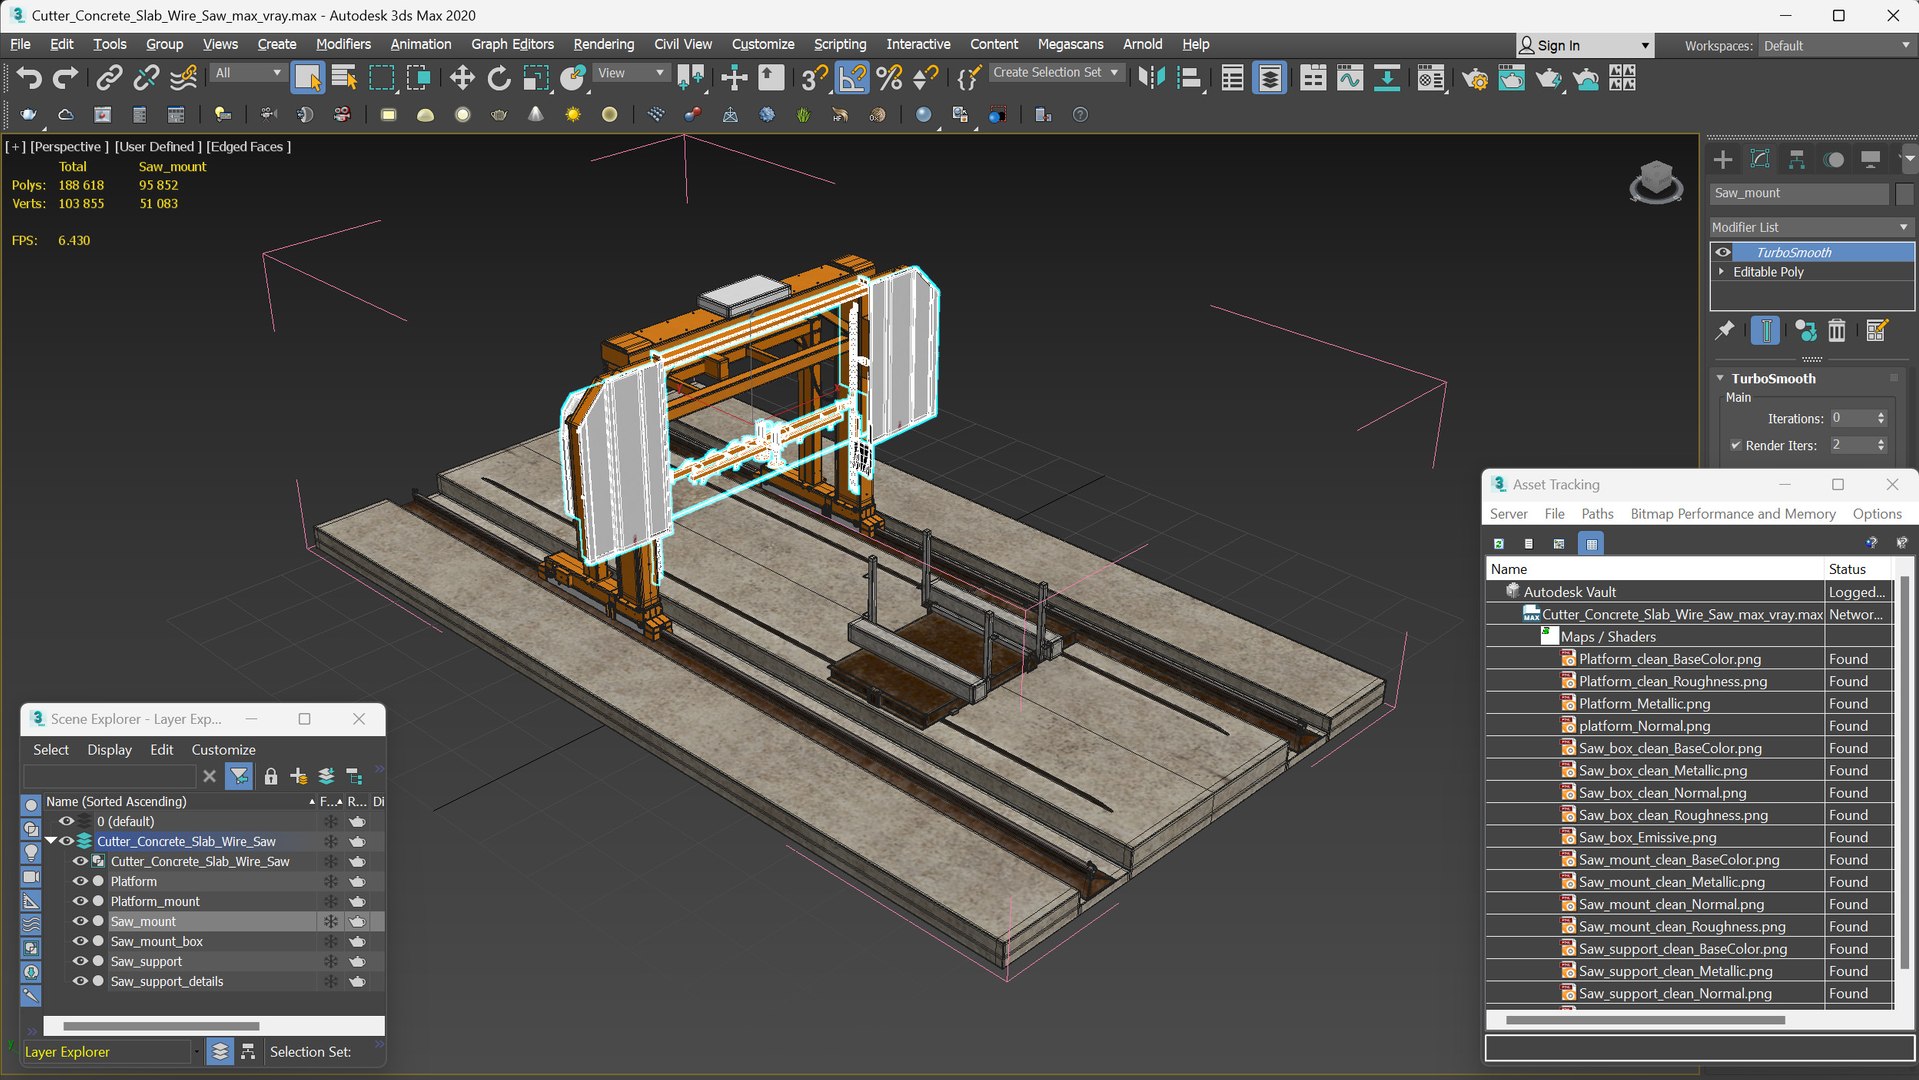
Task: Expand the Editable Poly modifier entry
Action: pyautogui.click(x=1721, y=271)
